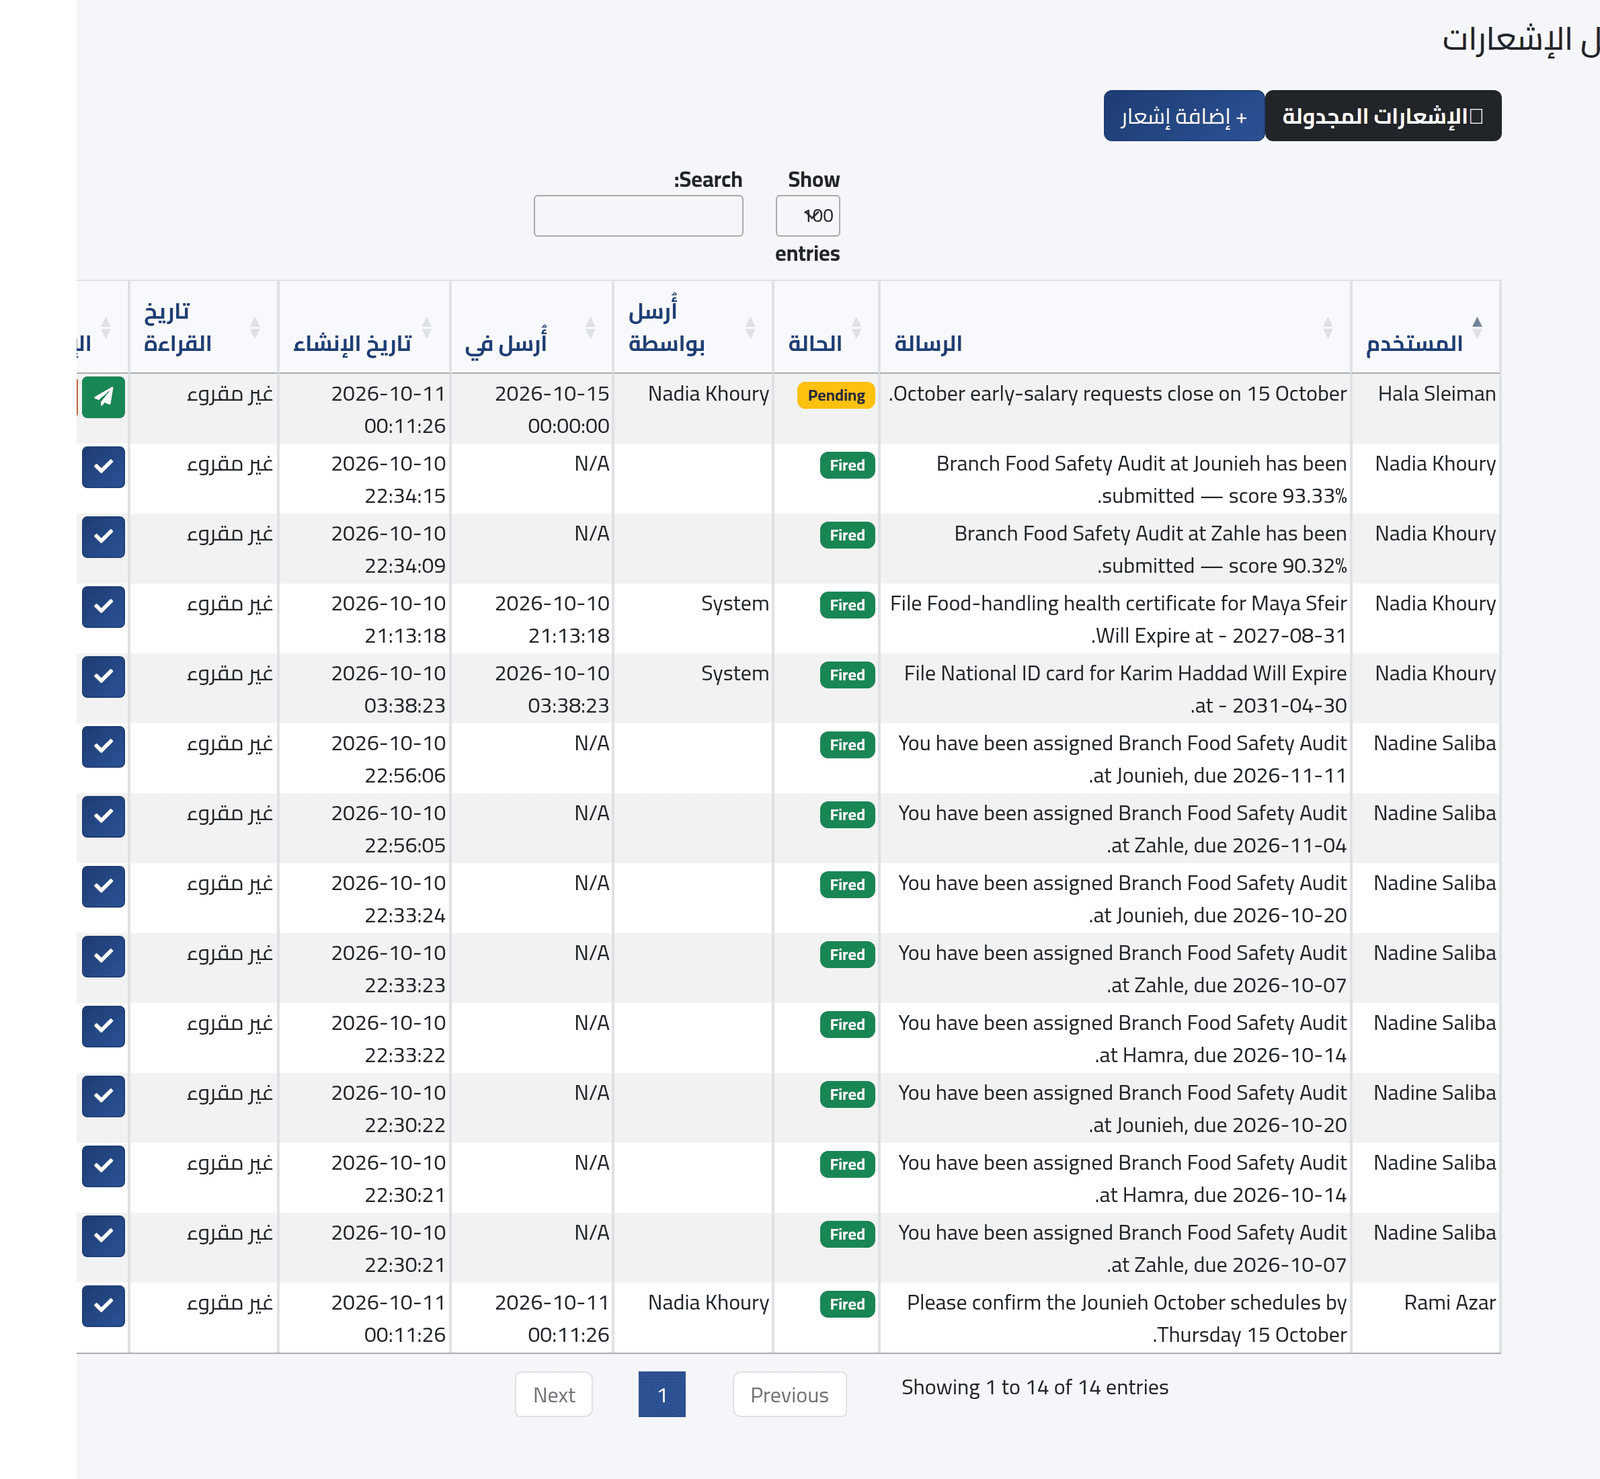This screenshot has height=1479, width=1600.
Task: Sort table by الحالة column
Action: pyautogui.click(x=826, y=328)
